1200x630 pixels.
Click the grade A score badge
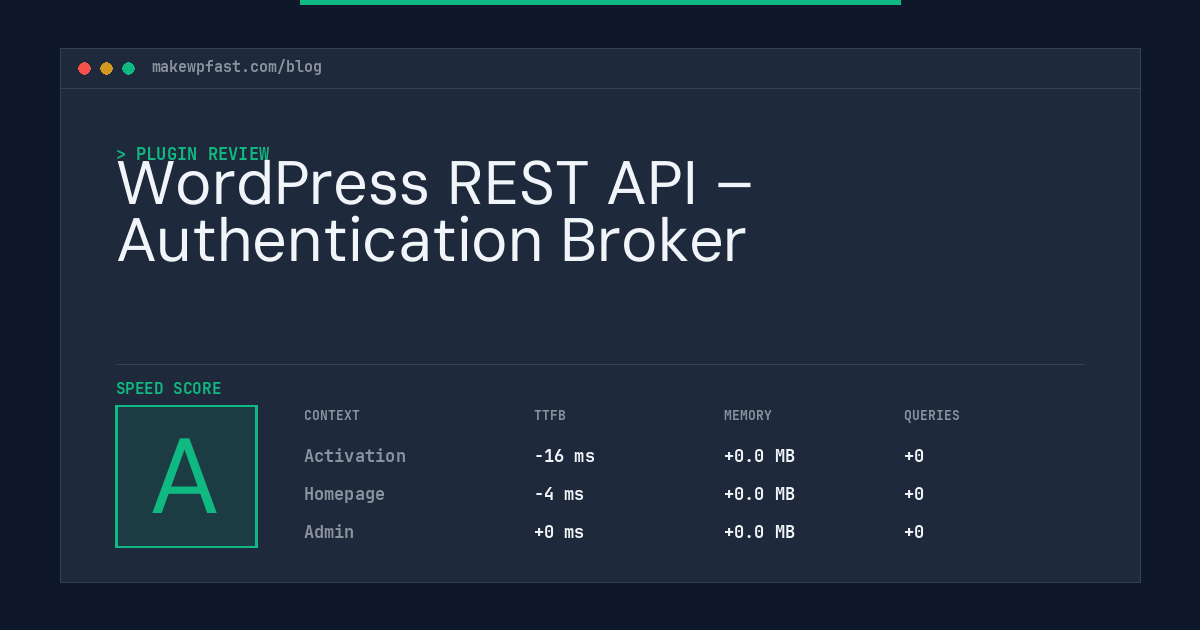pos(186,476)
